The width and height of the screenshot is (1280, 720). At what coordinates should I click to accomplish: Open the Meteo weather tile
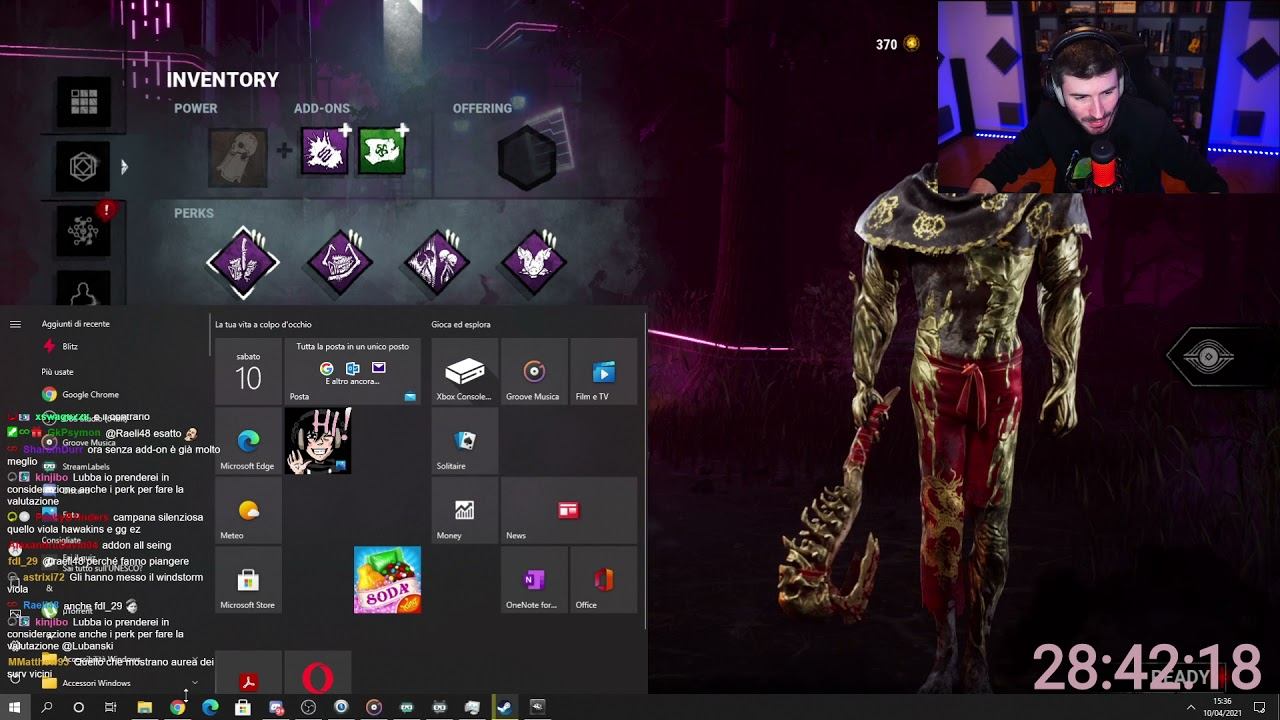point(248,510)
